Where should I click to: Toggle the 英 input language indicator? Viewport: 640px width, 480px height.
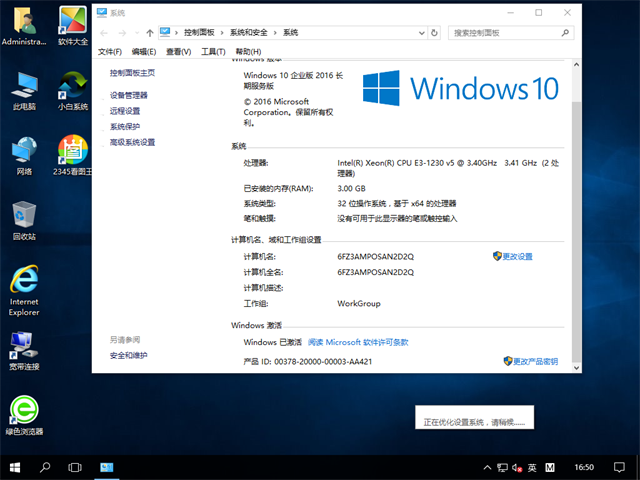[x=532, y=467]
